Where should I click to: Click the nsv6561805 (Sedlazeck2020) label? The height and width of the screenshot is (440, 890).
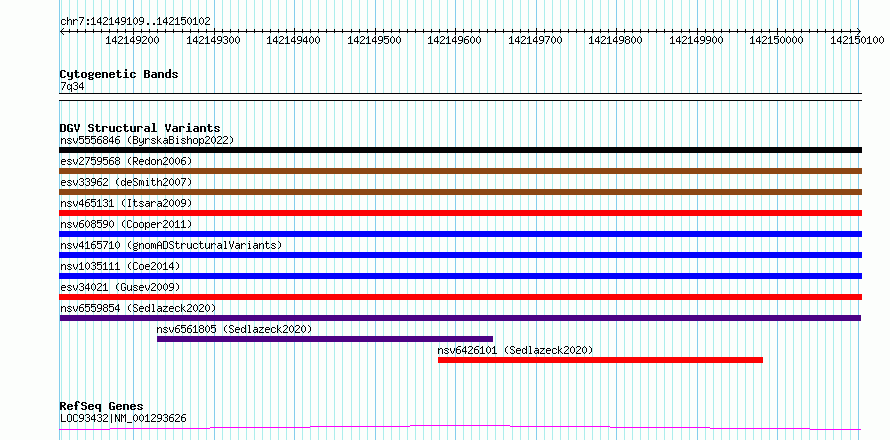pos(234,329)
